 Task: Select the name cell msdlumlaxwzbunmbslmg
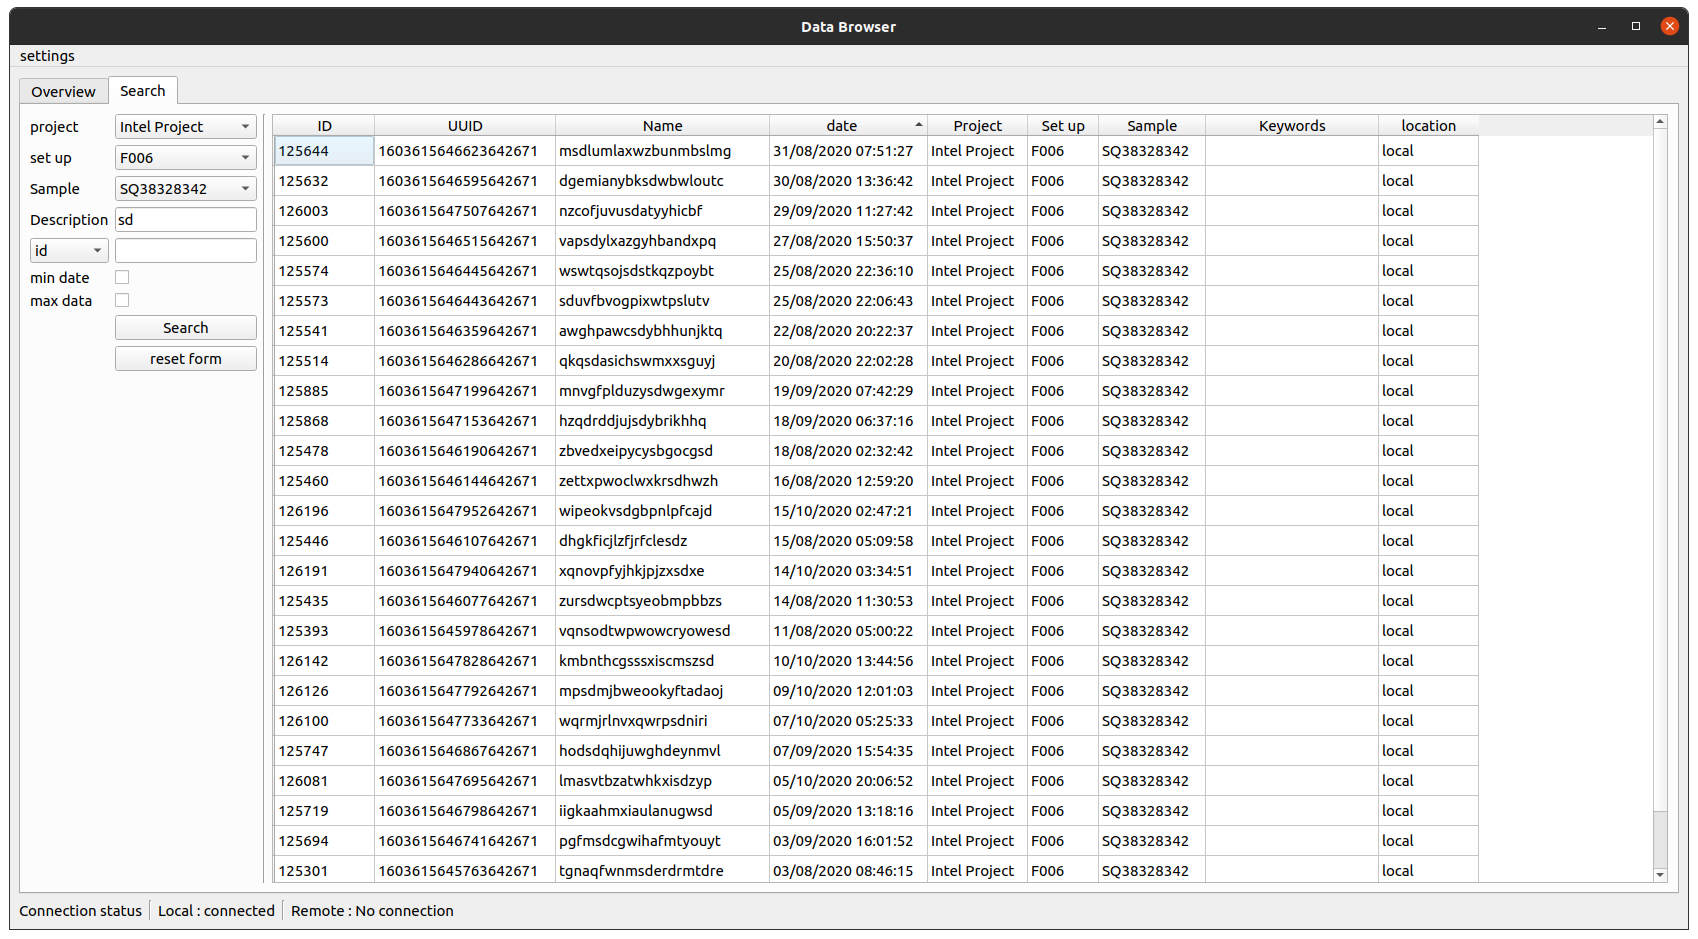(x=662, y=151)
